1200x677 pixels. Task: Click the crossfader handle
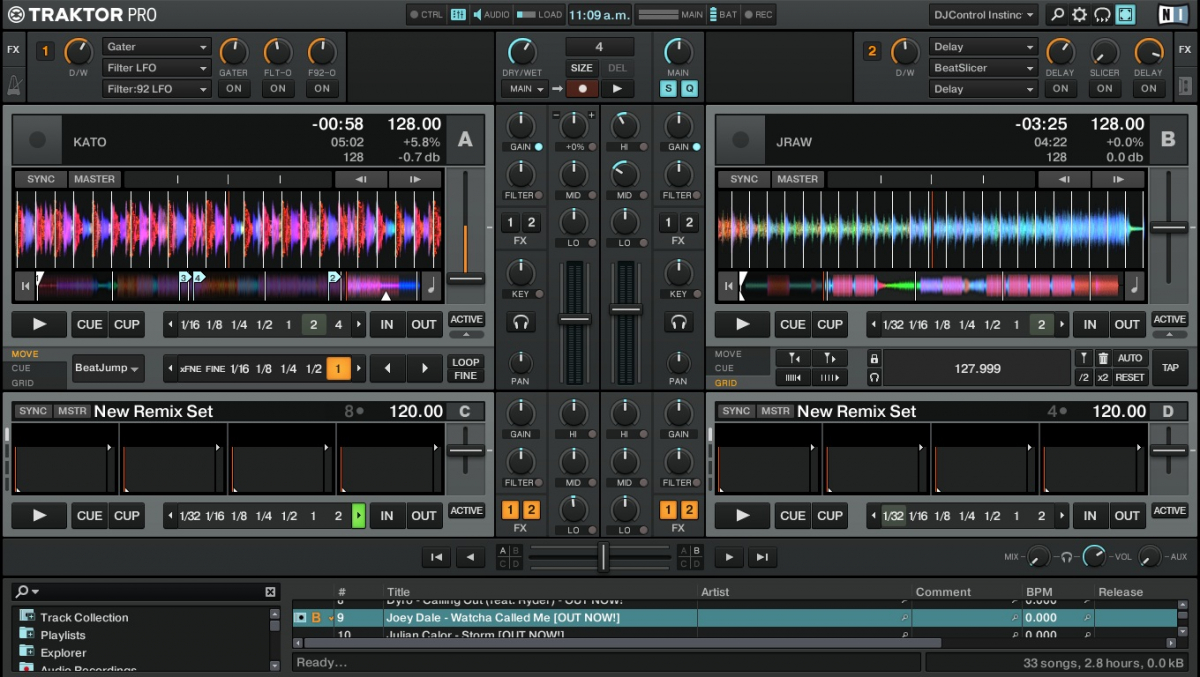tap(603, 557)
